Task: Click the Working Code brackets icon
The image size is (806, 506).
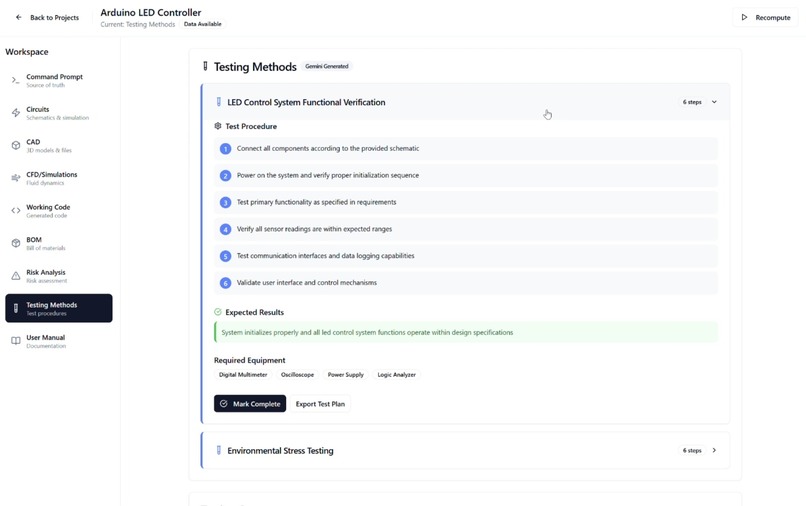Action: (16, 210)
